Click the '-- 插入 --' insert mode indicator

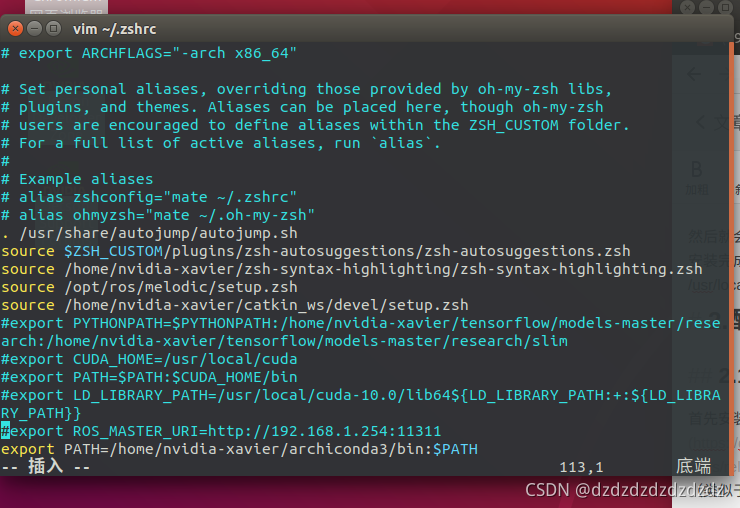coord(45,467)
